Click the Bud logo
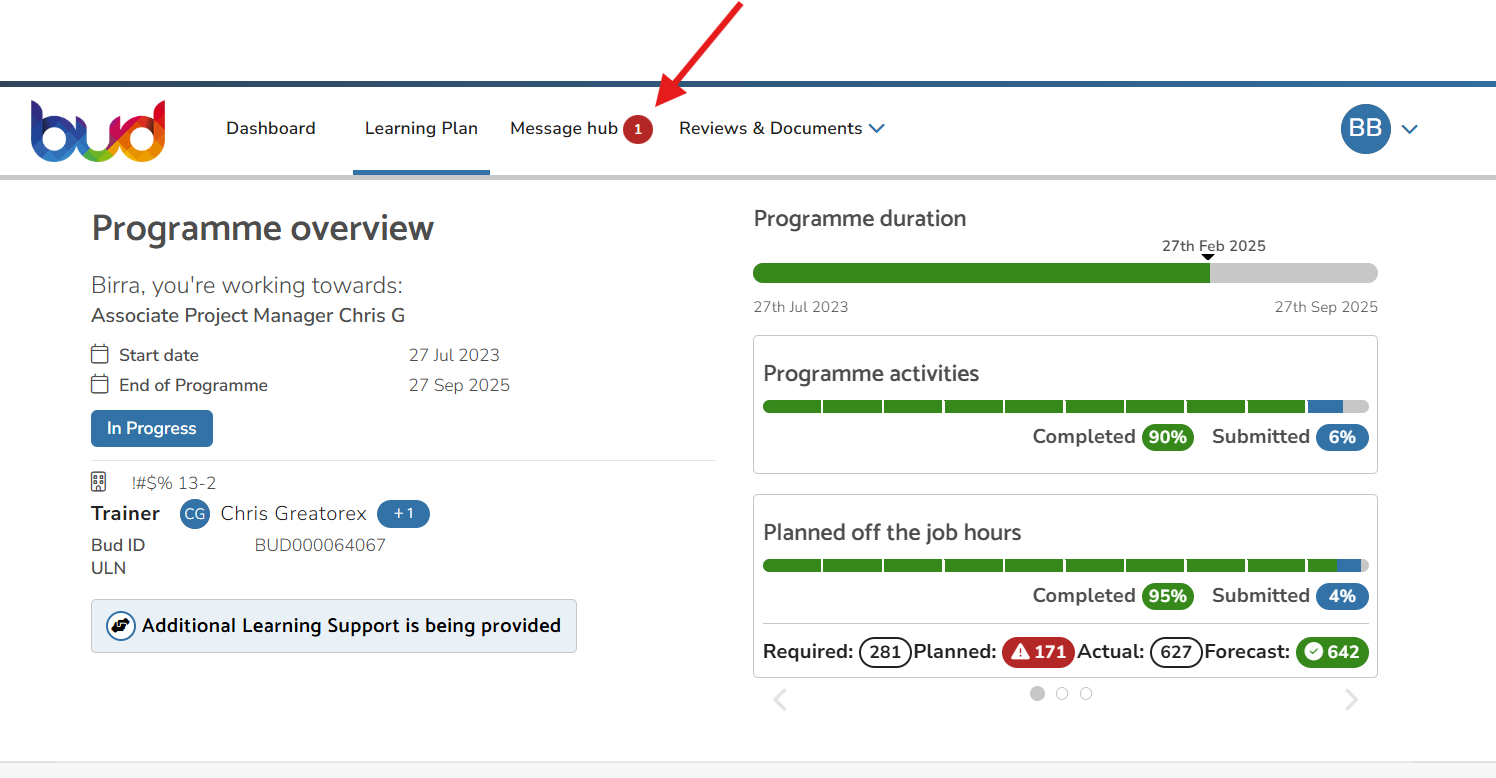Image resolution: width=1496 pixels, height=778 pixels. pos(98,131)
